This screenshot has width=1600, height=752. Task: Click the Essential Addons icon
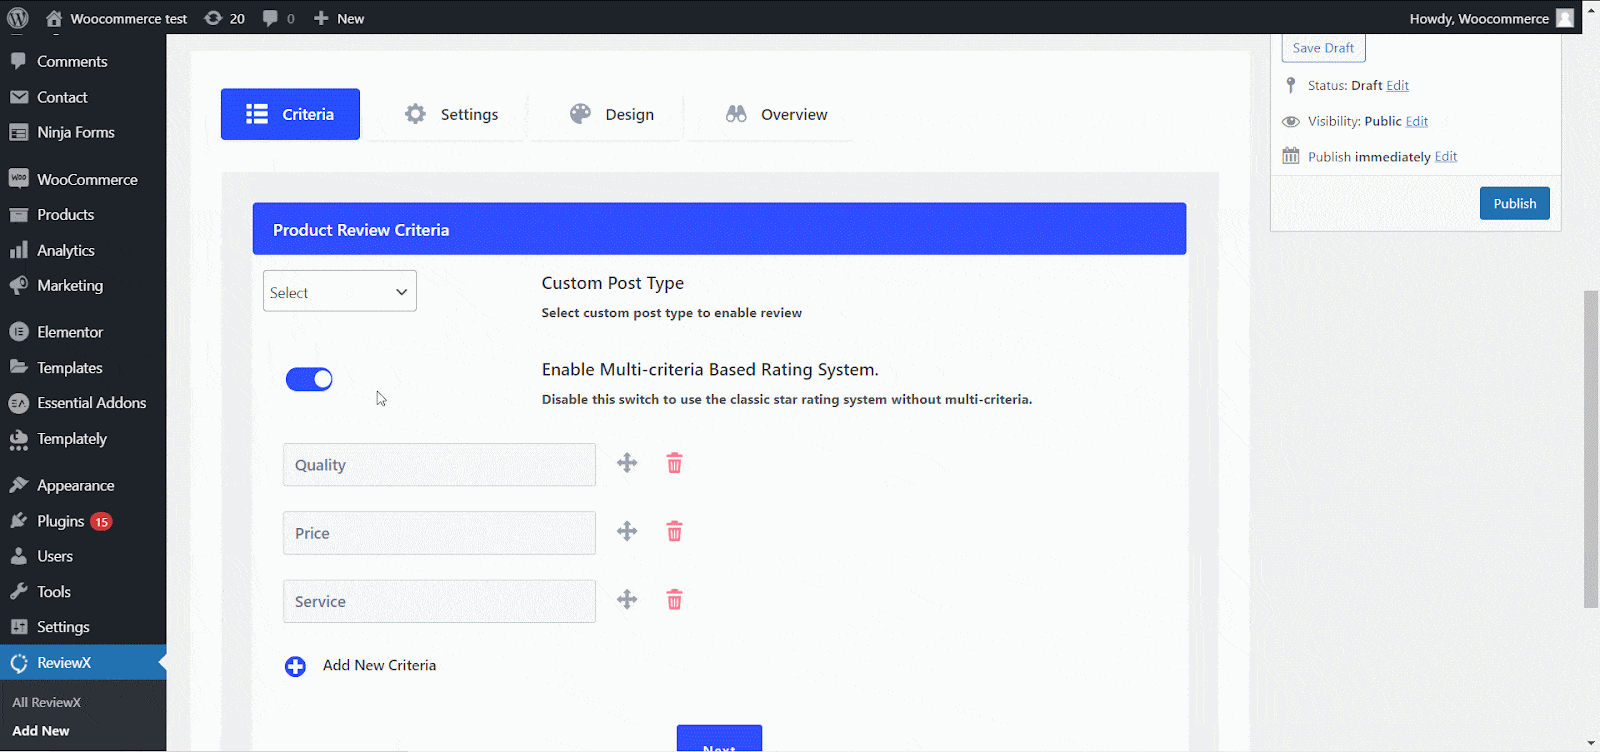point(19,403)
